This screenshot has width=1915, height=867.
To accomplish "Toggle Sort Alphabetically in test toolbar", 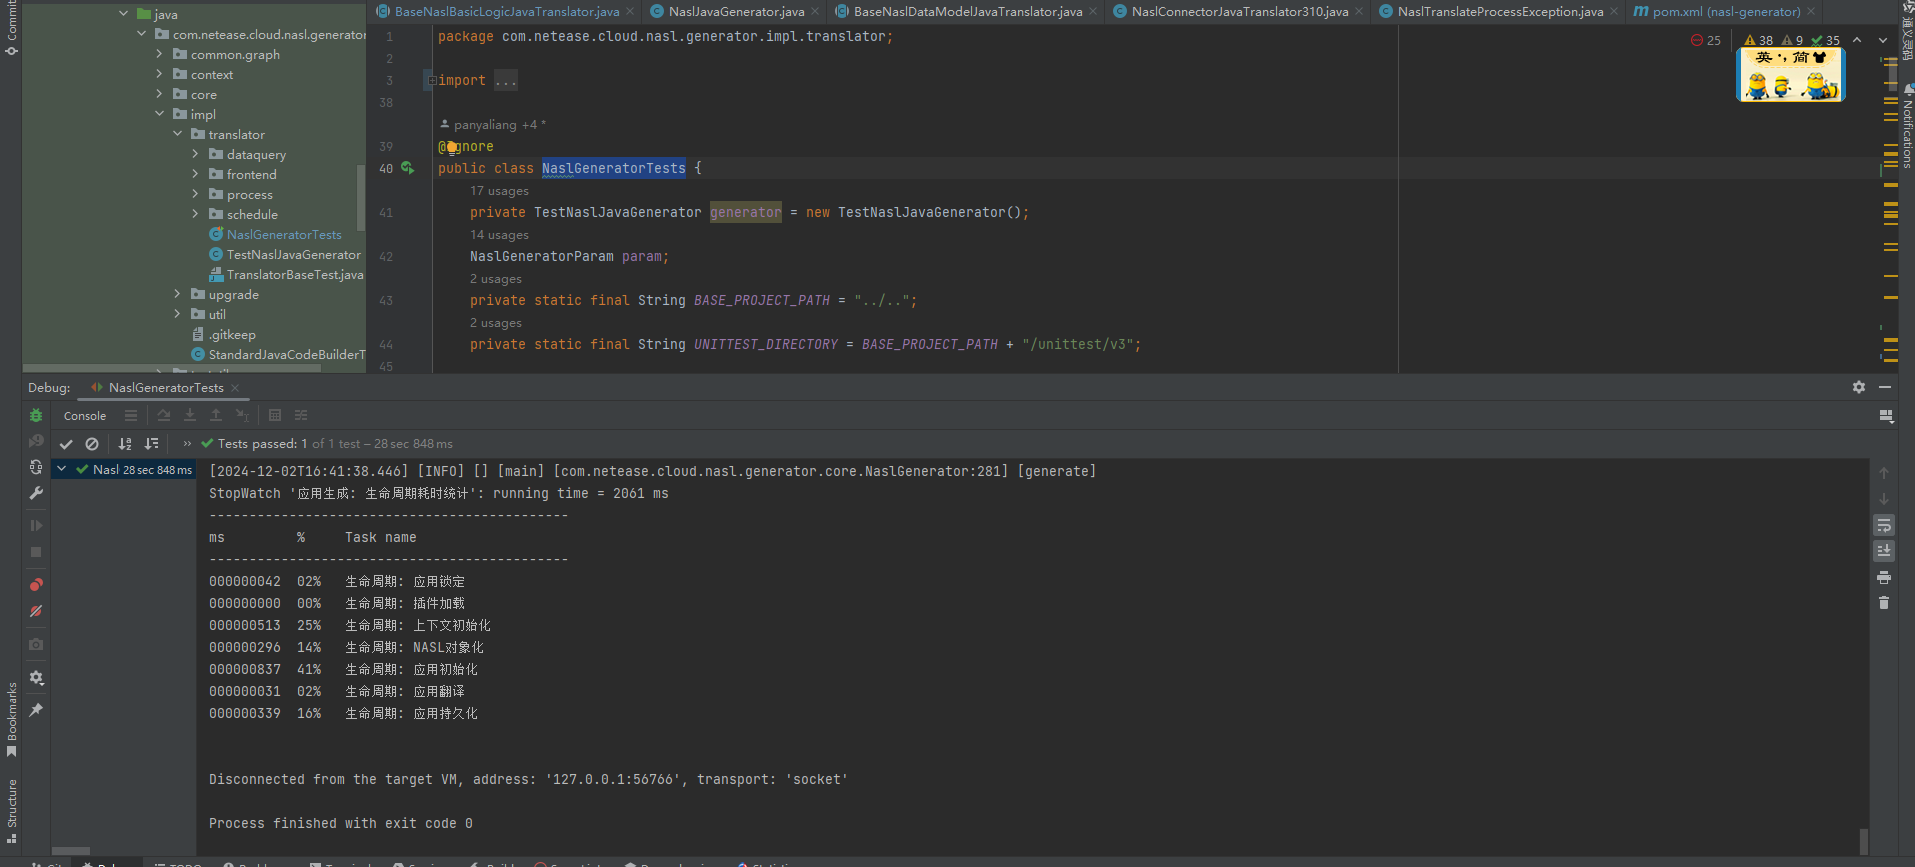I will point(125,444).
